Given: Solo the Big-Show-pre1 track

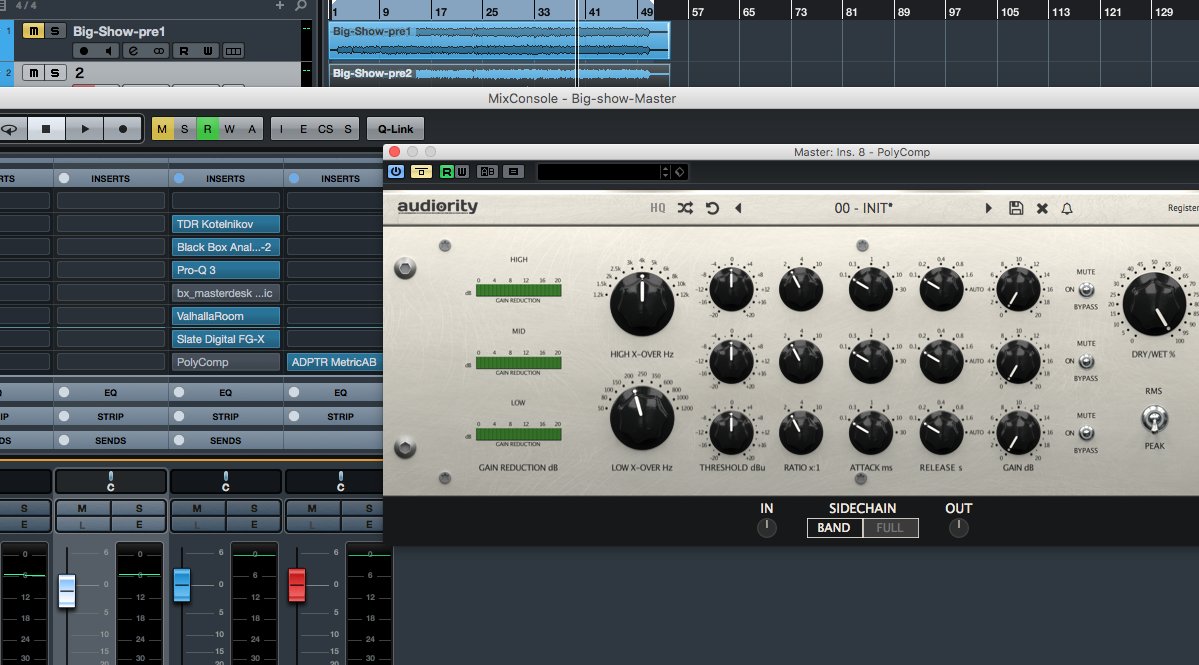Looking at the screenshot, I should point(54,31).
